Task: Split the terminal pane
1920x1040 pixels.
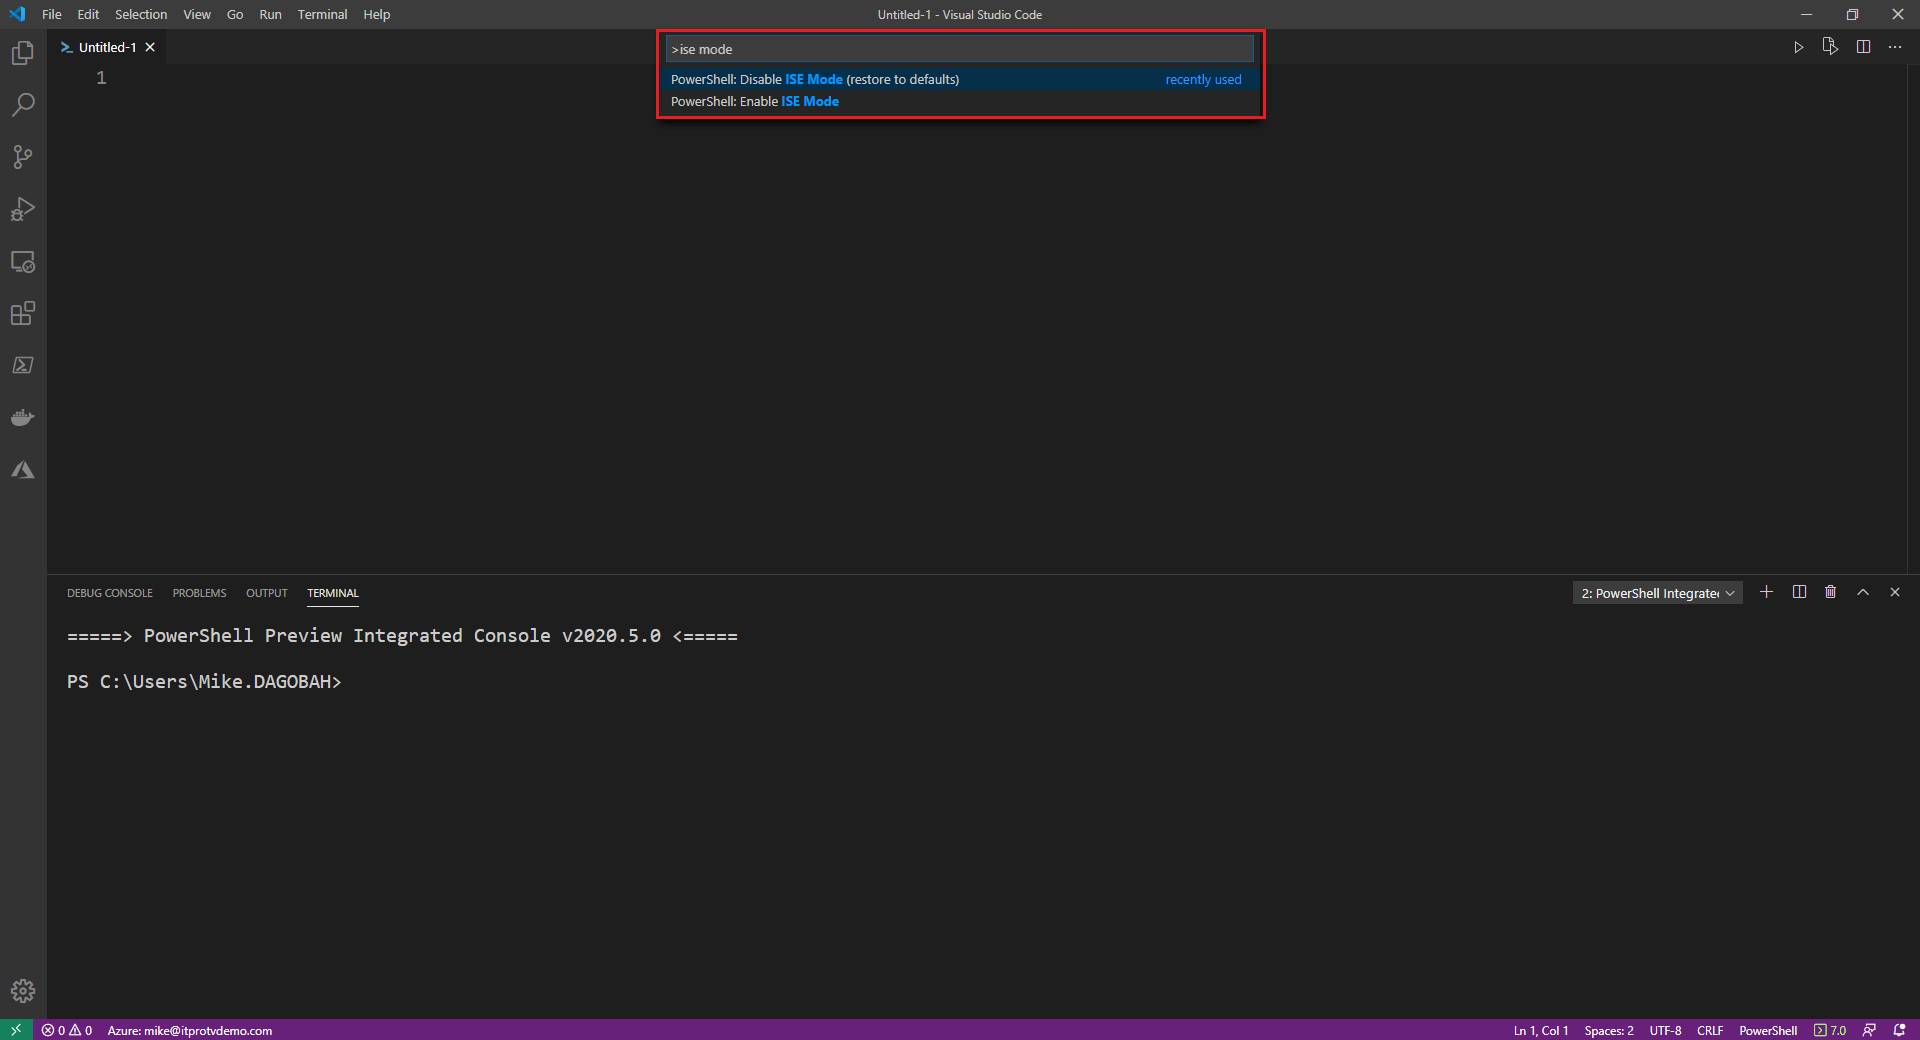Action: coord(1799,592)
